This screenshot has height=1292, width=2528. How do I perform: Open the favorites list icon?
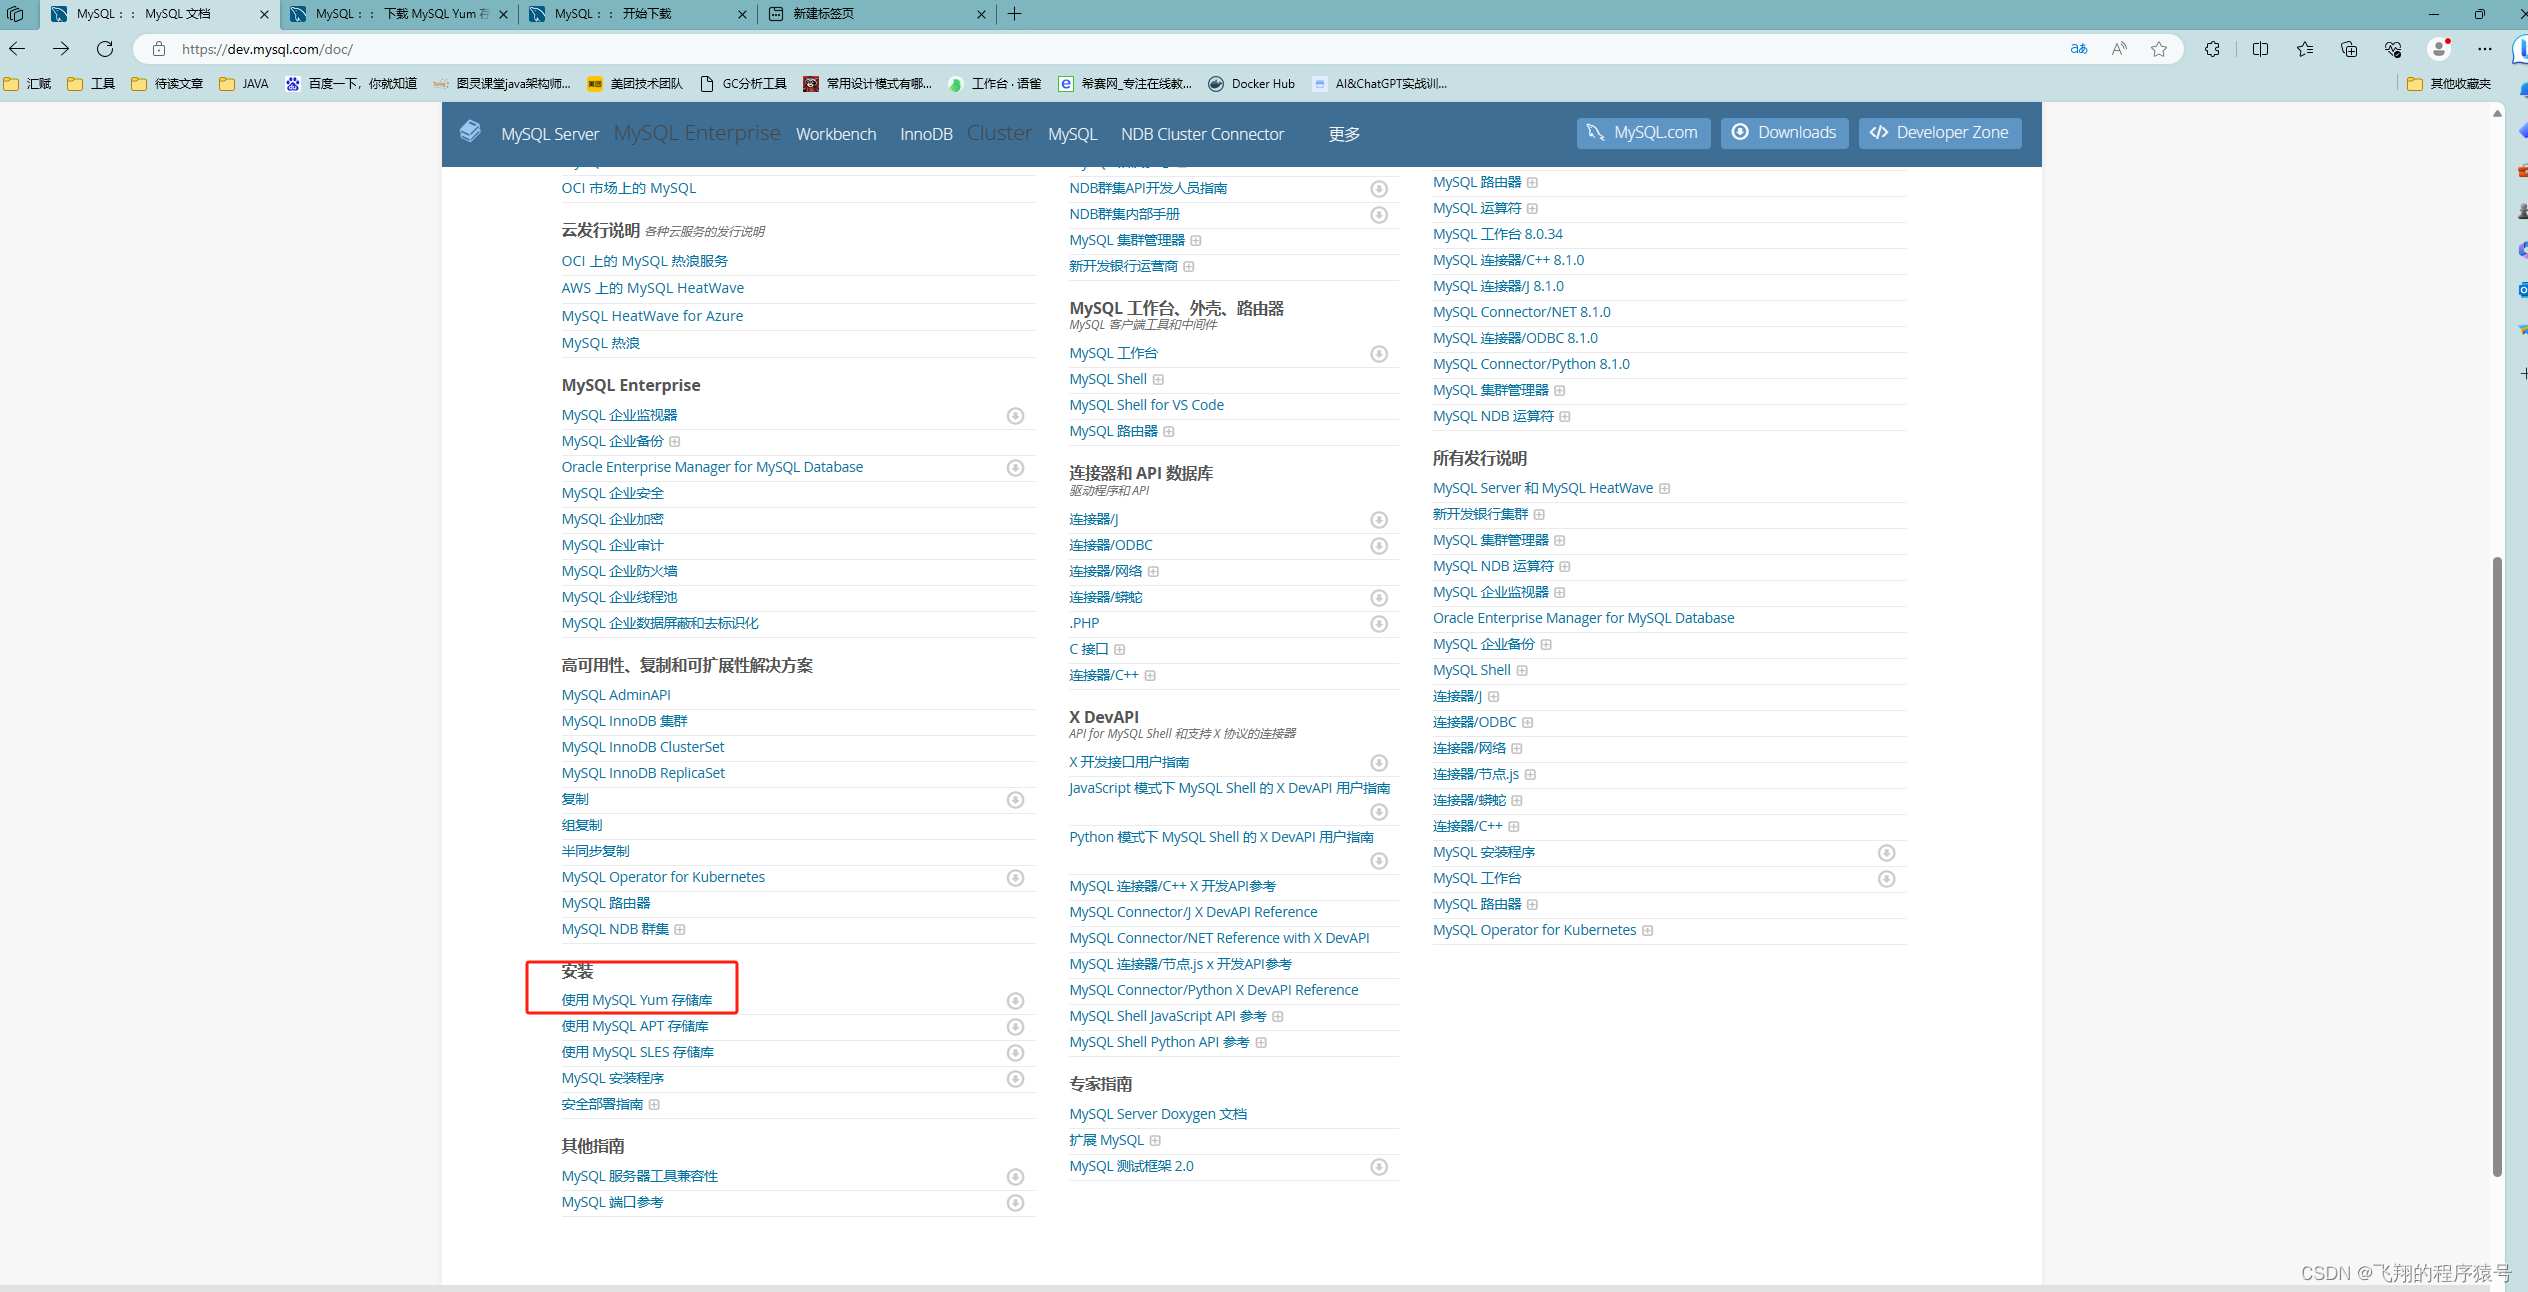(2305, 49)
